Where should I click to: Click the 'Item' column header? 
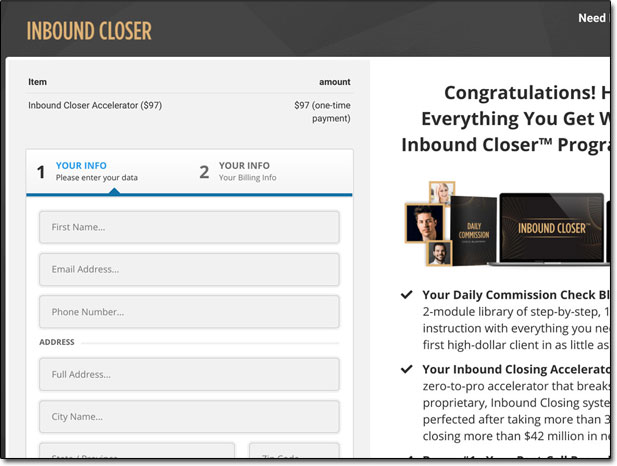click(x=37, y=82)
